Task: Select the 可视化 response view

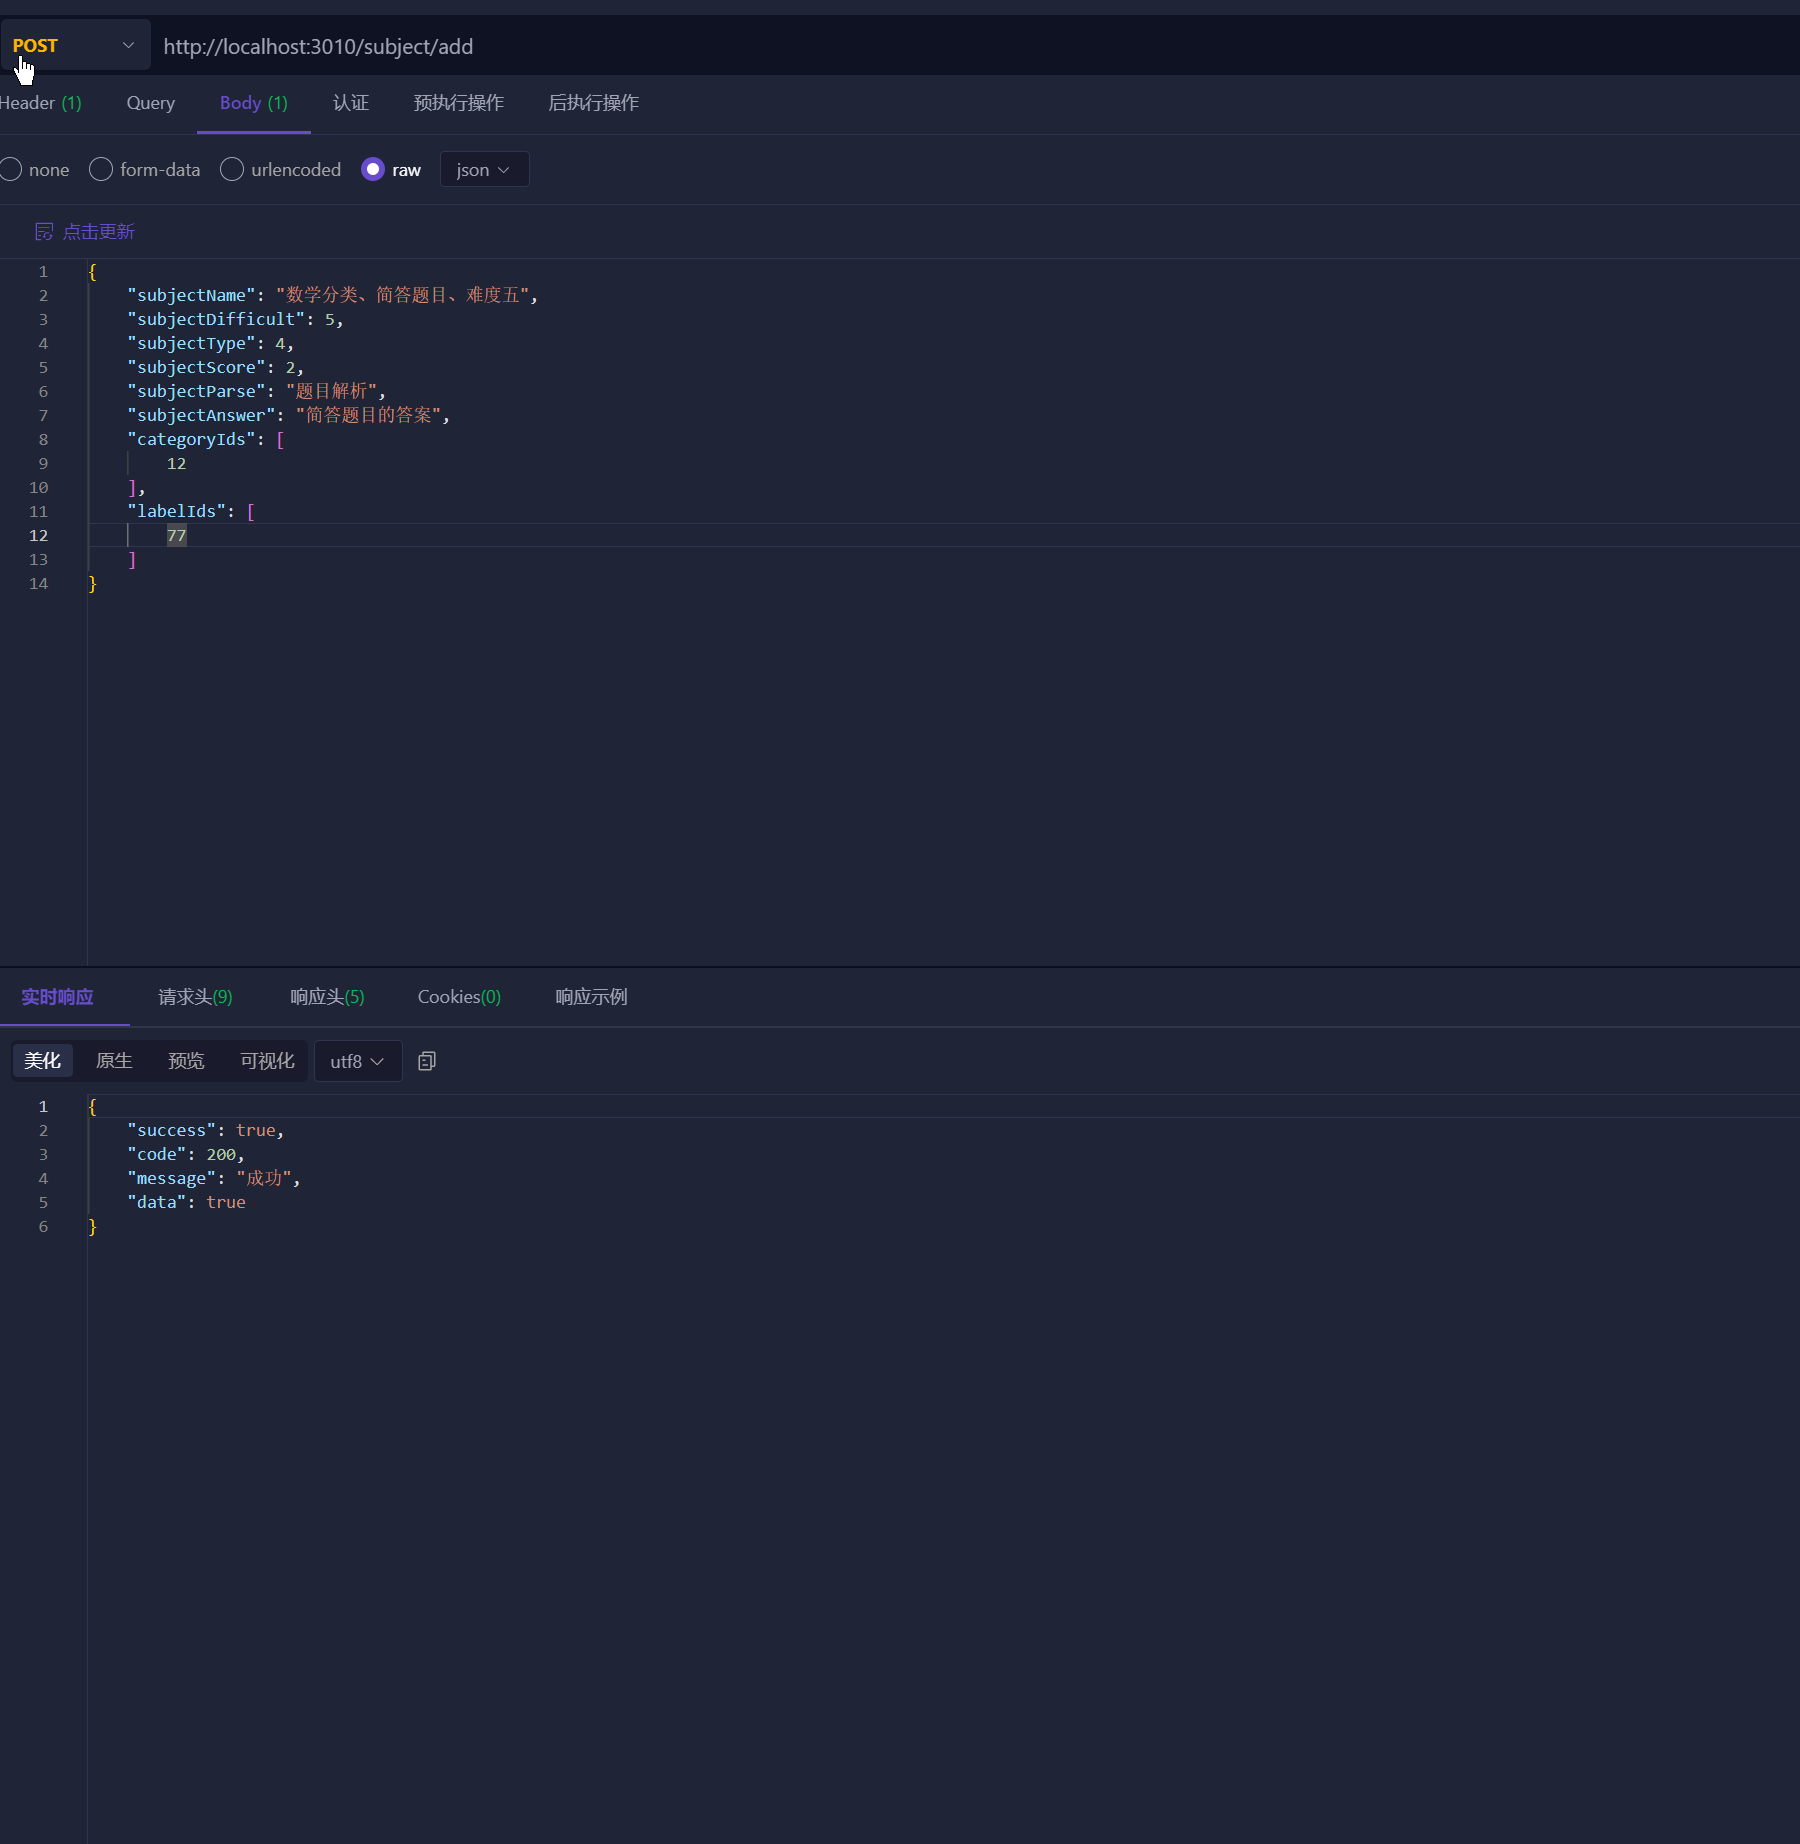Action: pyautogui.click(x=267, y=1061)
